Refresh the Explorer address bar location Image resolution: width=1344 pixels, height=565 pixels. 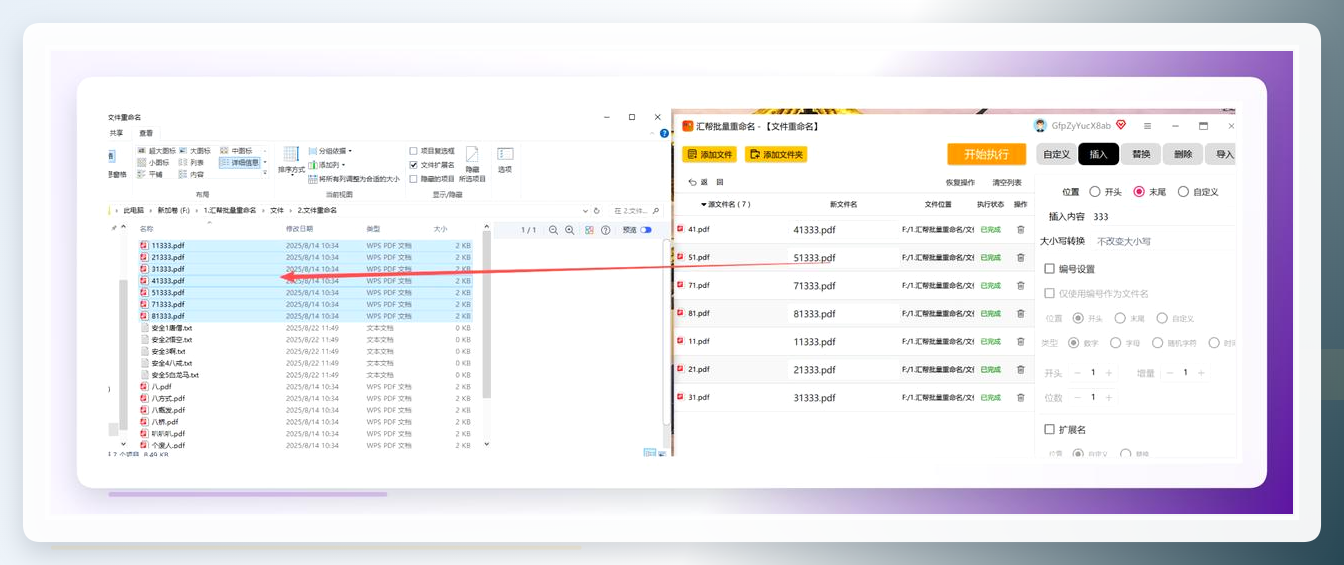pos(597,211)
